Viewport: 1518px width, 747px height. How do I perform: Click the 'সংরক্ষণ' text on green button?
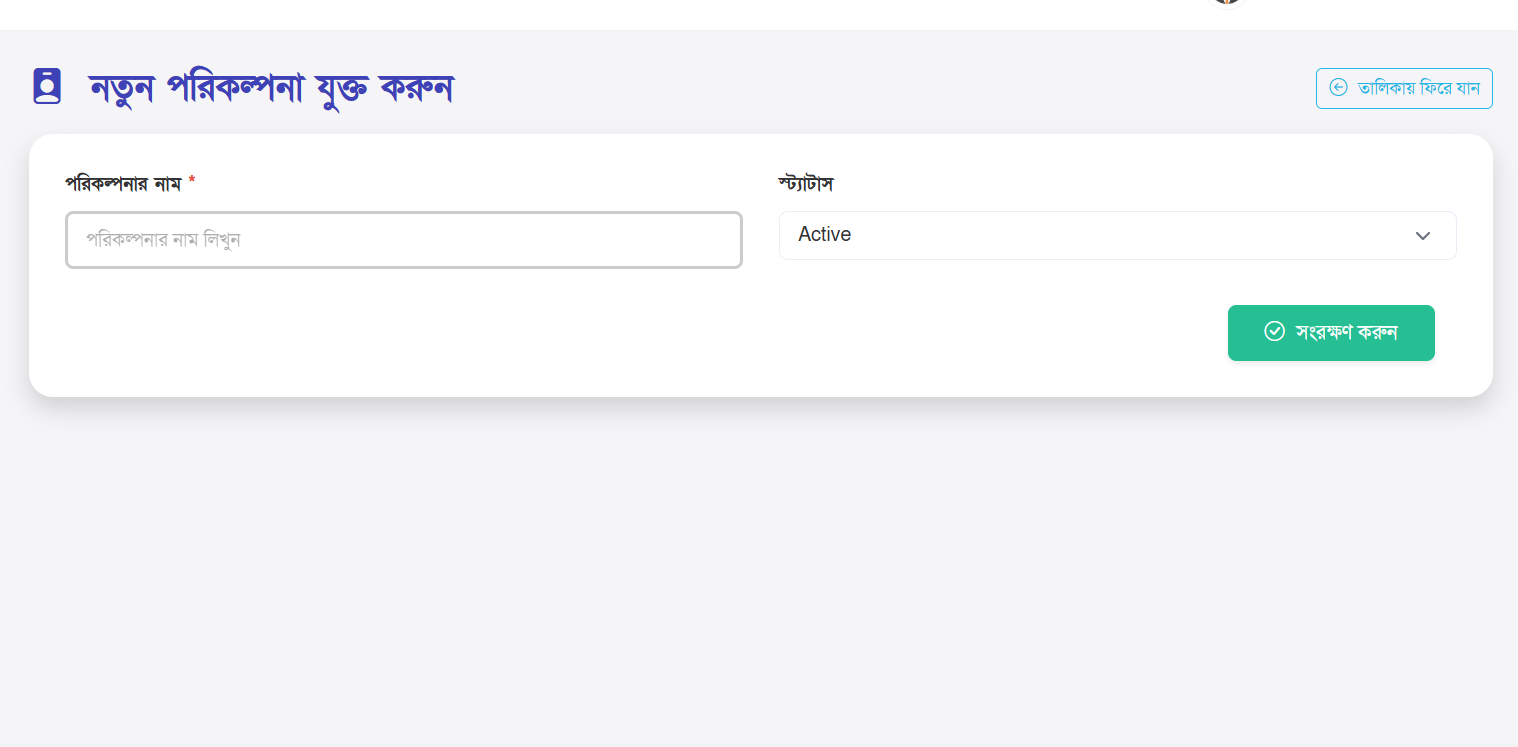tap(1324, 333)
